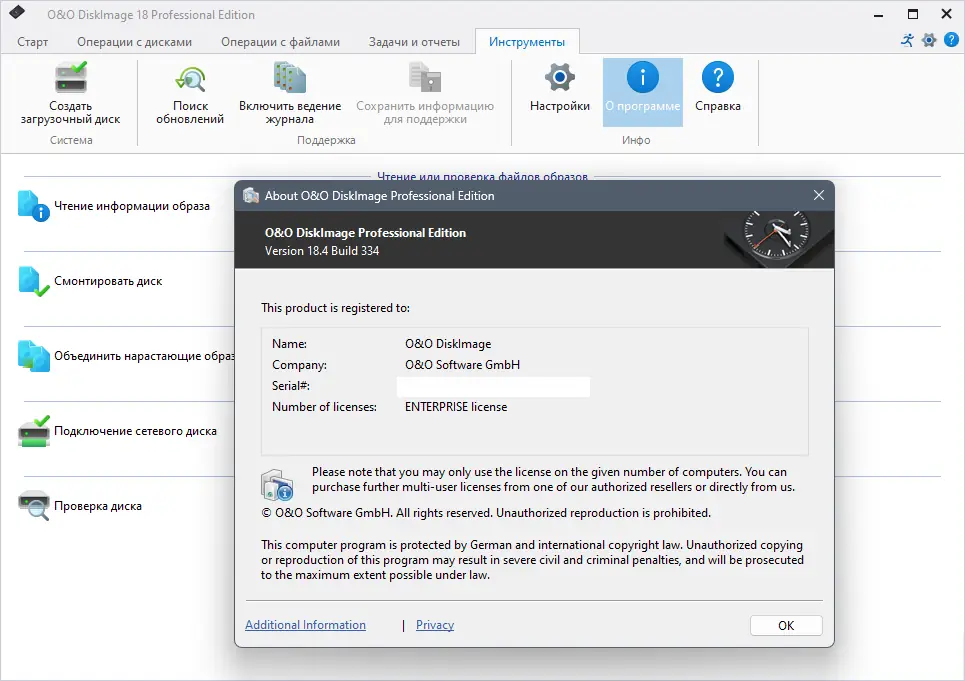Click Объединить нарастающие образы icon
Viewport: 965px width, 681px height.
[x=33, y=356]
